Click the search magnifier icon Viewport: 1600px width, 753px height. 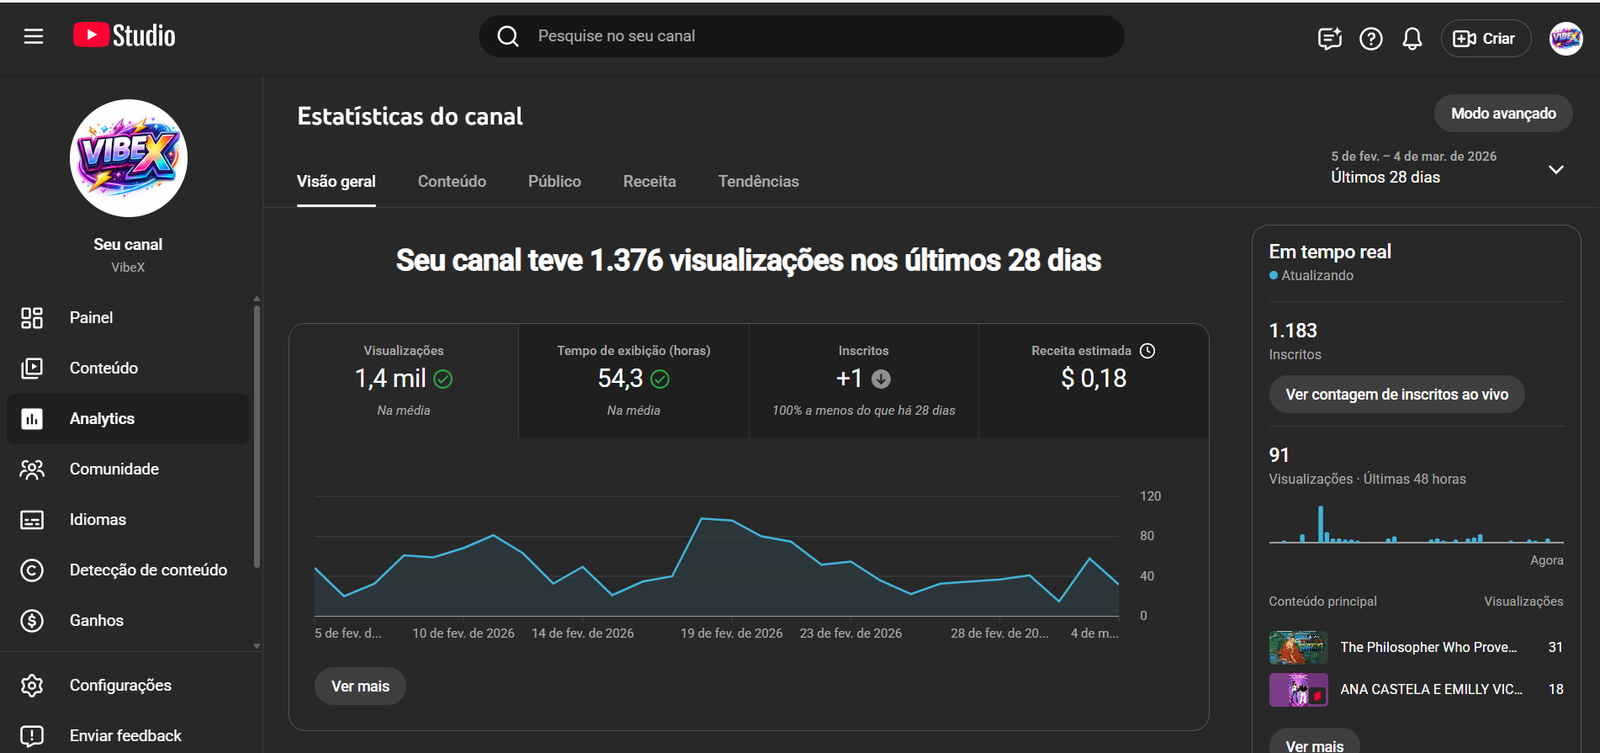508,36
